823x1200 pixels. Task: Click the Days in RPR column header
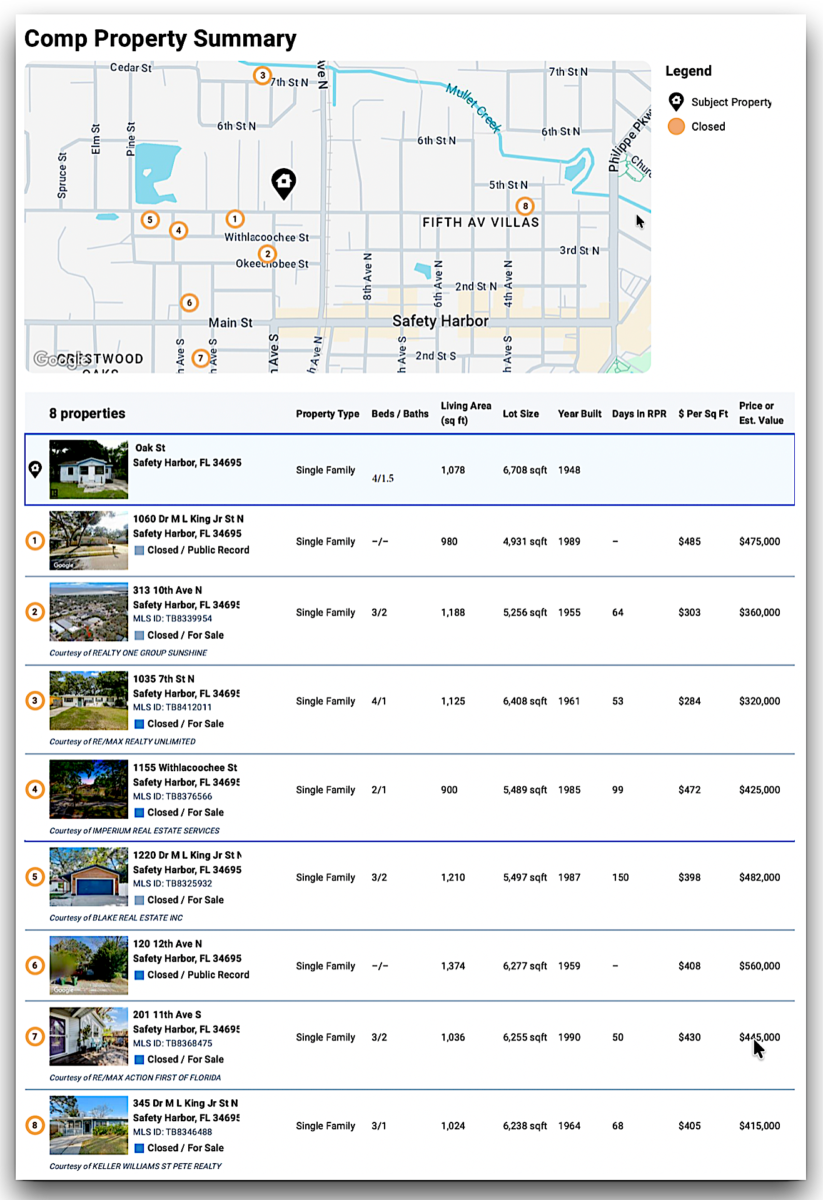[x=639, y=414]
